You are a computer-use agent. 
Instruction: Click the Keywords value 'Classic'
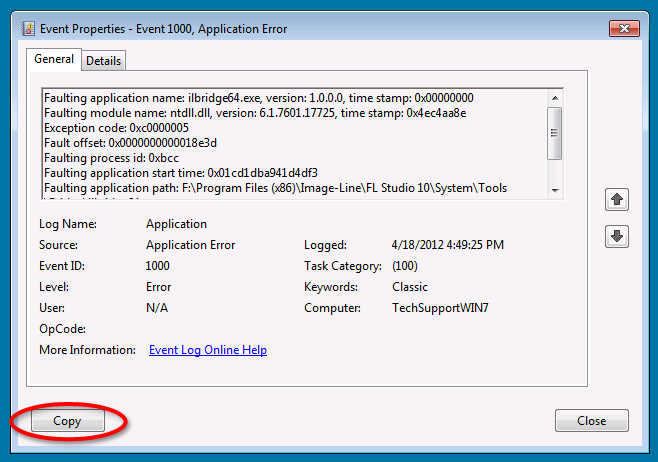[x=410, y=287]
